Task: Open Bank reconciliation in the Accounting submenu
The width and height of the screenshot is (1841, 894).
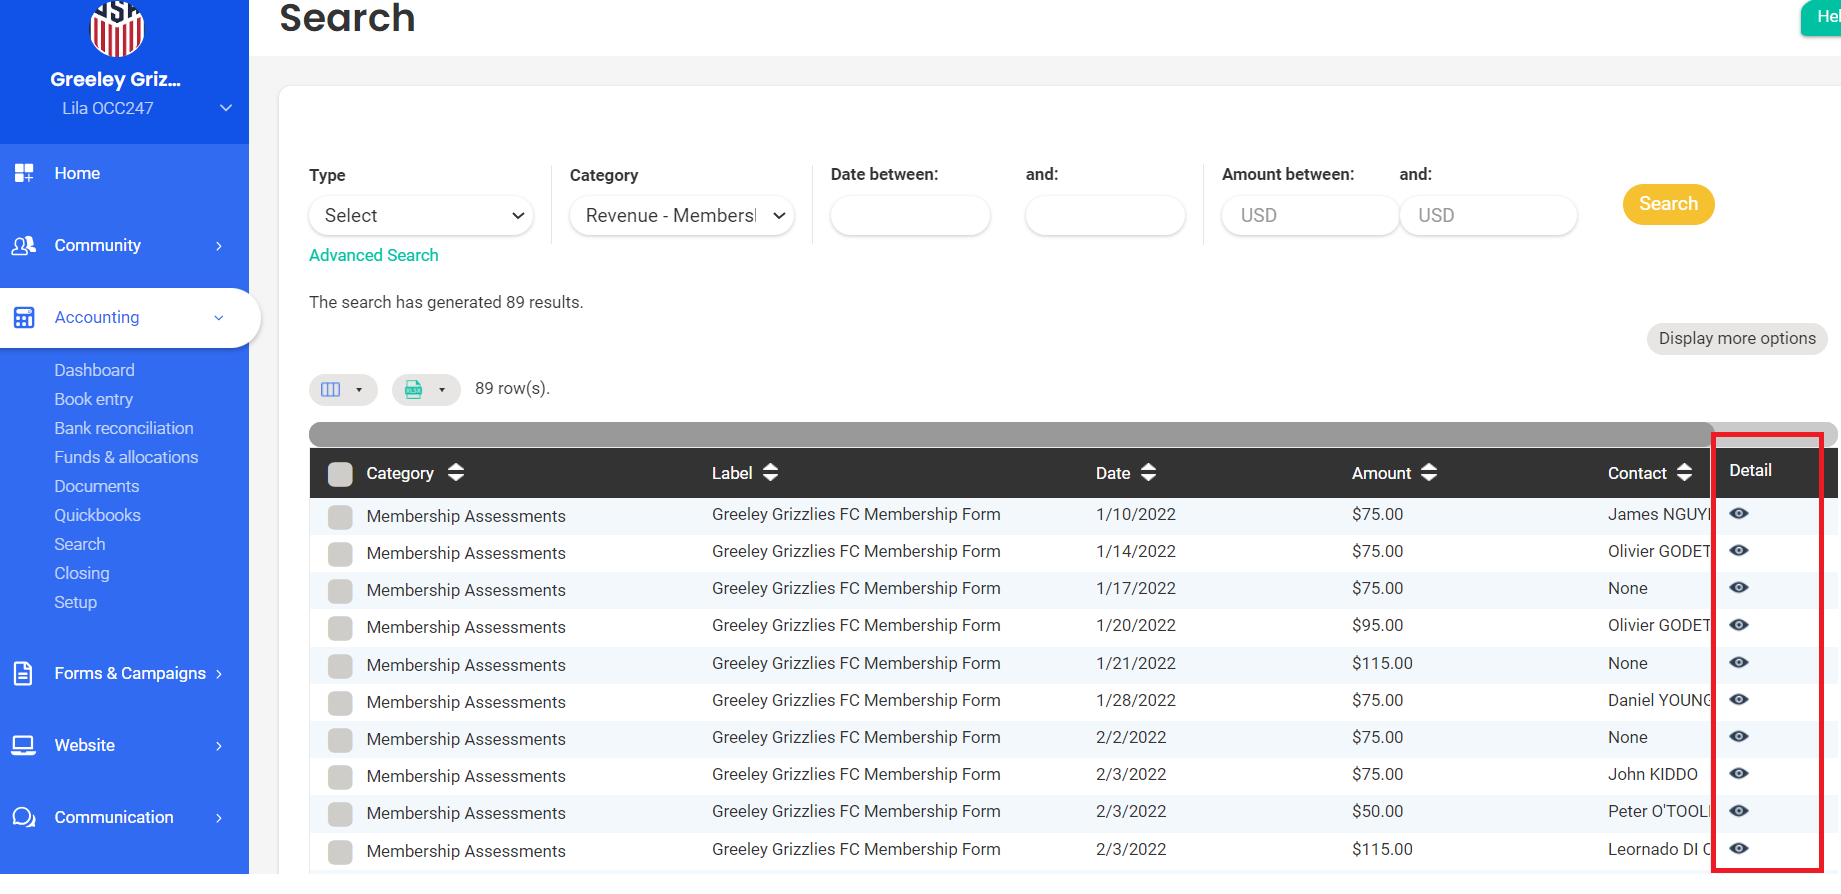Action: [x=124, y=428]
